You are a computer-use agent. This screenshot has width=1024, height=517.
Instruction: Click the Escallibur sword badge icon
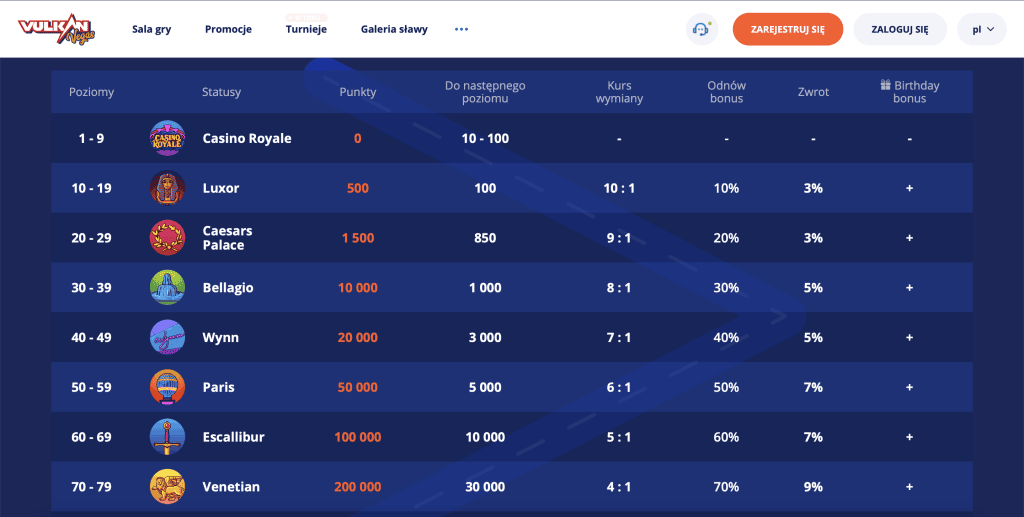tap(167, 437)
